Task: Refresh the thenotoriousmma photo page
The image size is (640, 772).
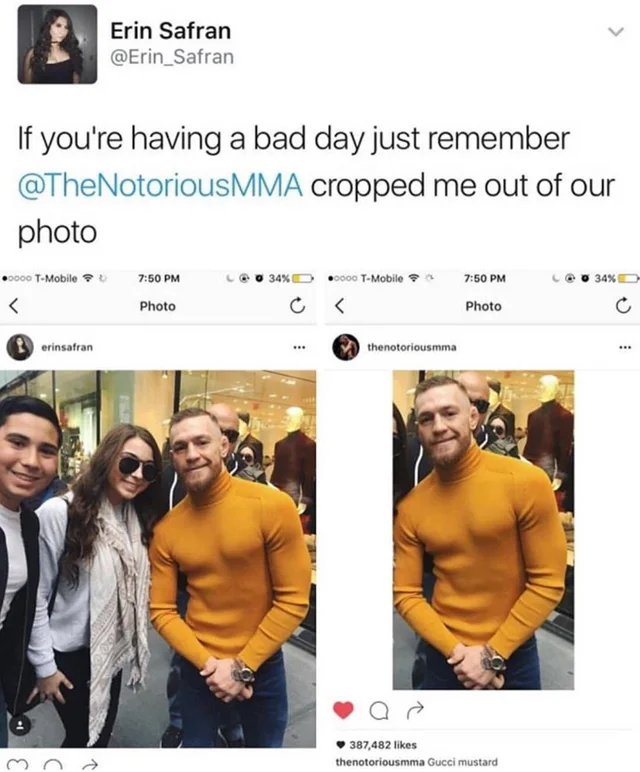Action: pyautogui.click(x=623, y=306)
